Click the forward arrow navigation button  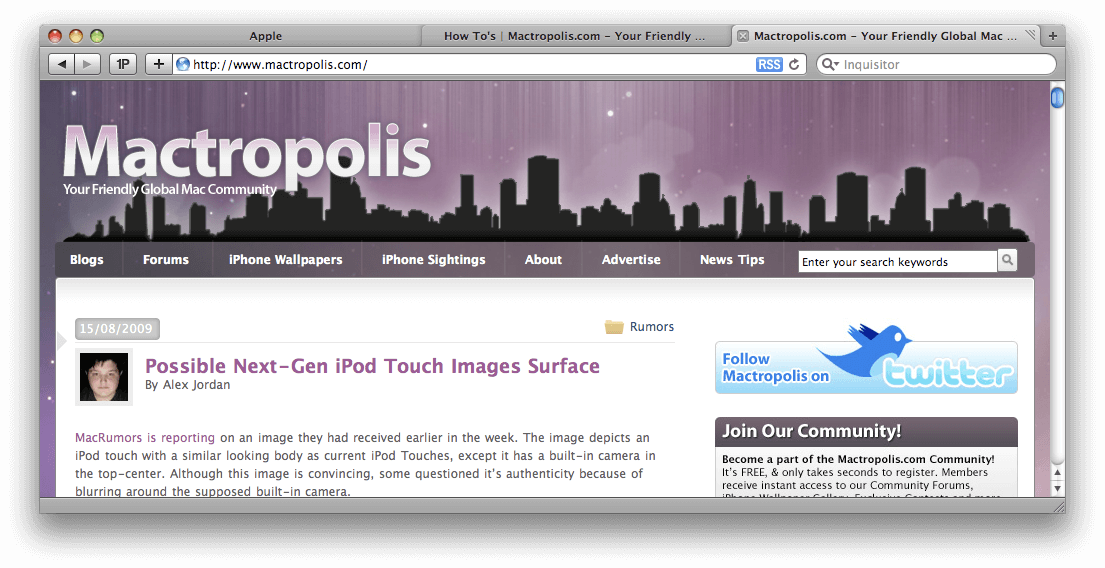(87, 64)
